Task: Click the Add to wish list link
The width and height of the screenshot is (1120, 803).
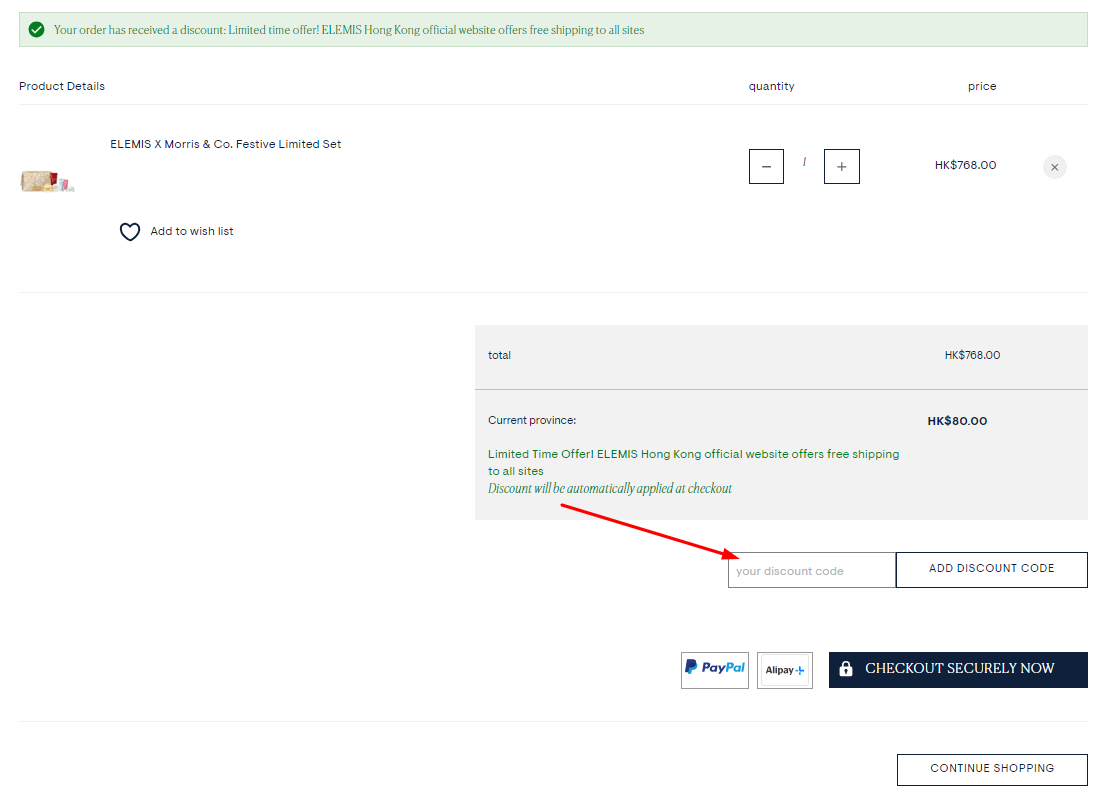Action: tap(191, 231)
